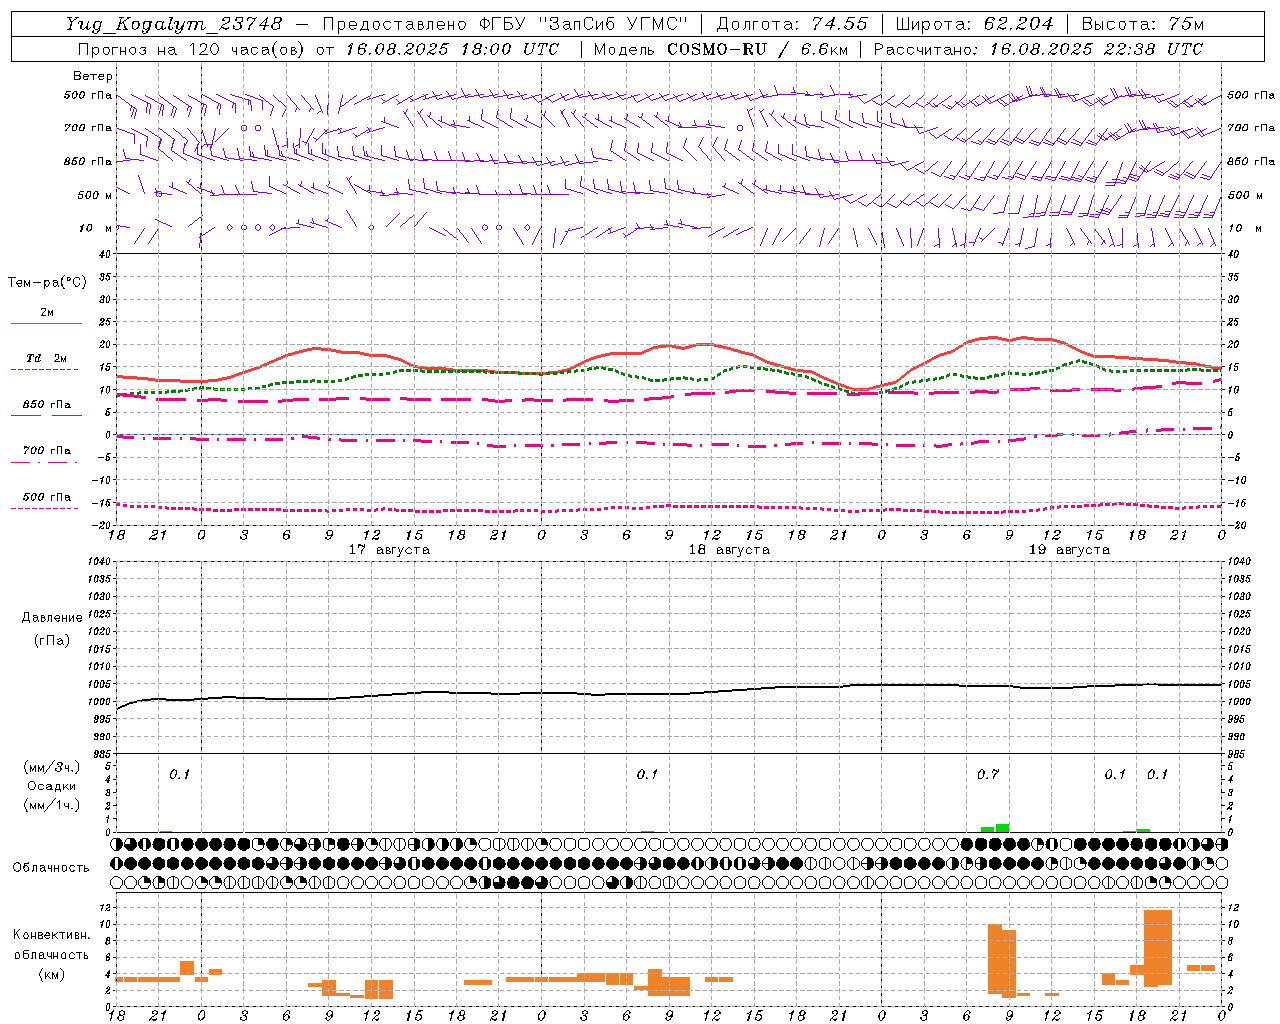Viewport: 1280px width, 1024px height.
Task: Click the "(мм/1ч.)" precipitation unit label
Action: point(52,805)
